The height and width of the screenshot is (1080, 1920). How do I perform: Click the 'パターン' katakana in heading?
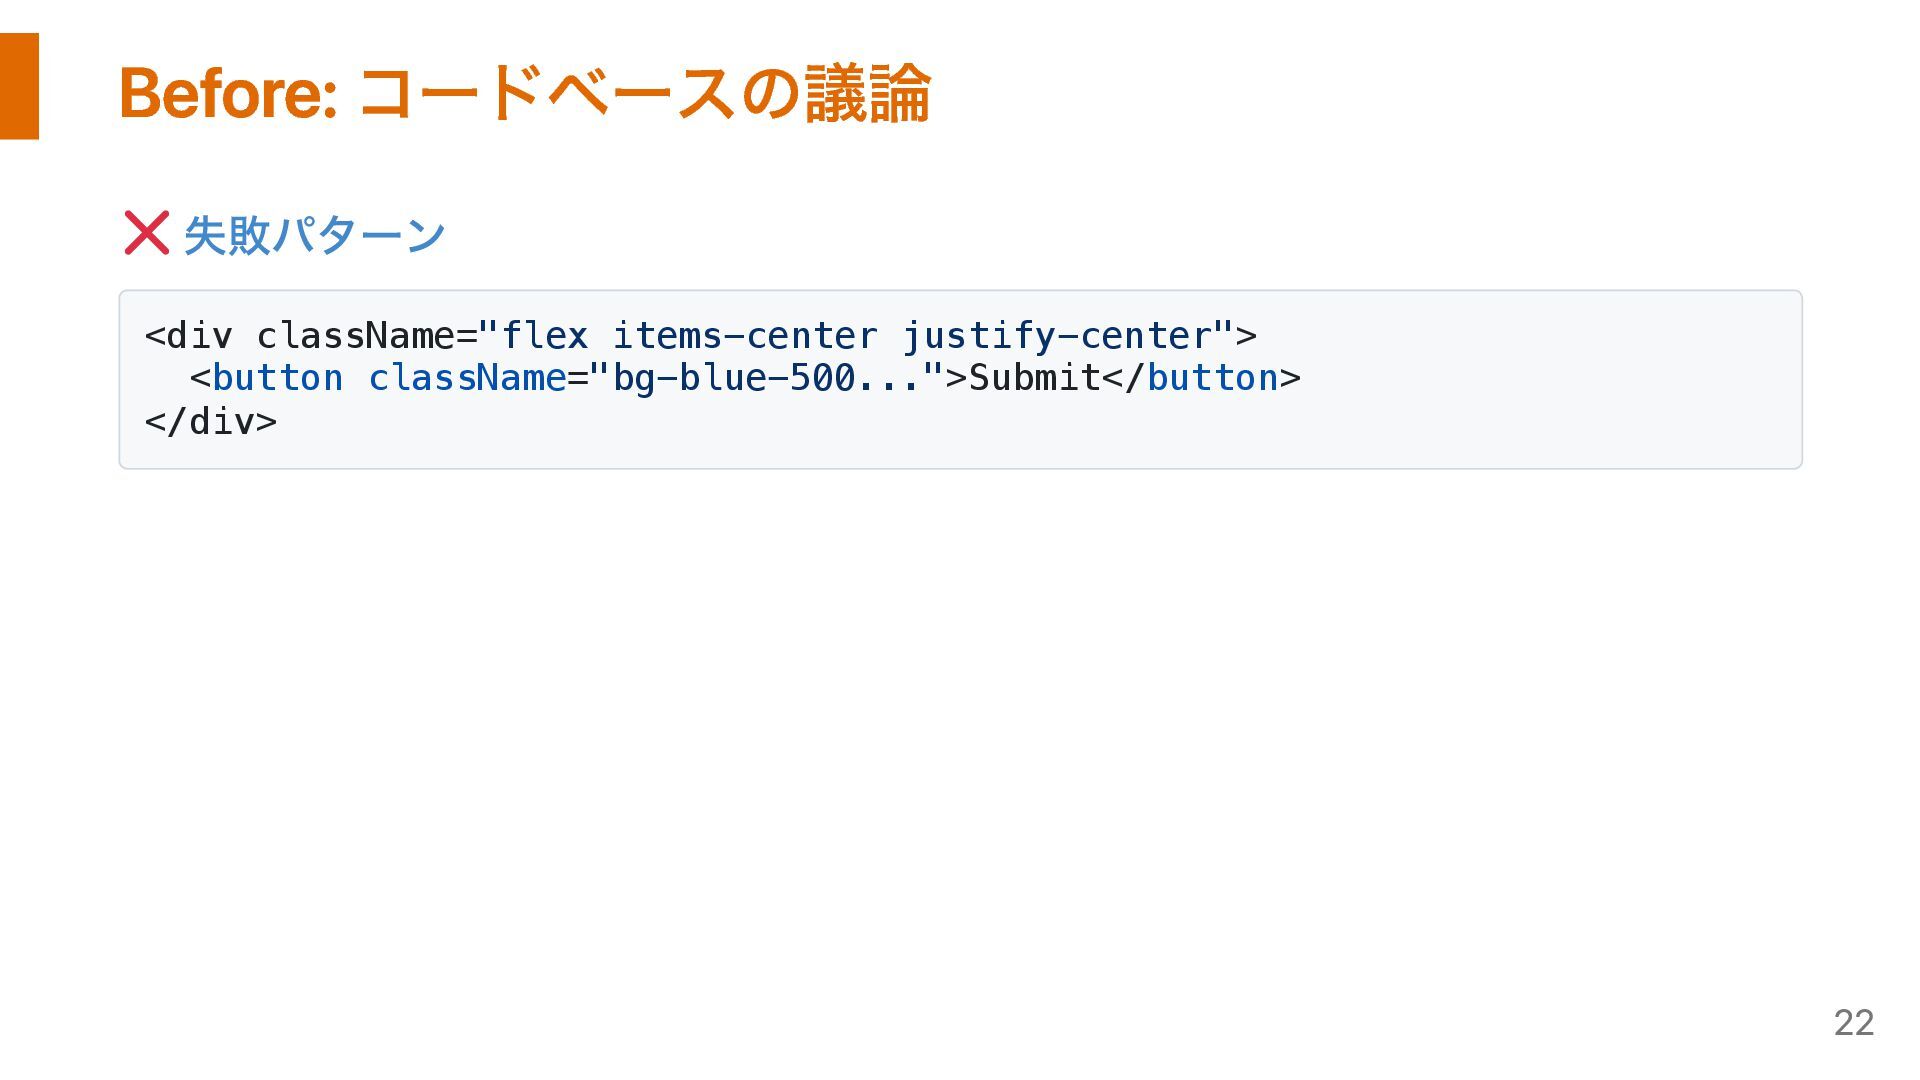point(358,234)
